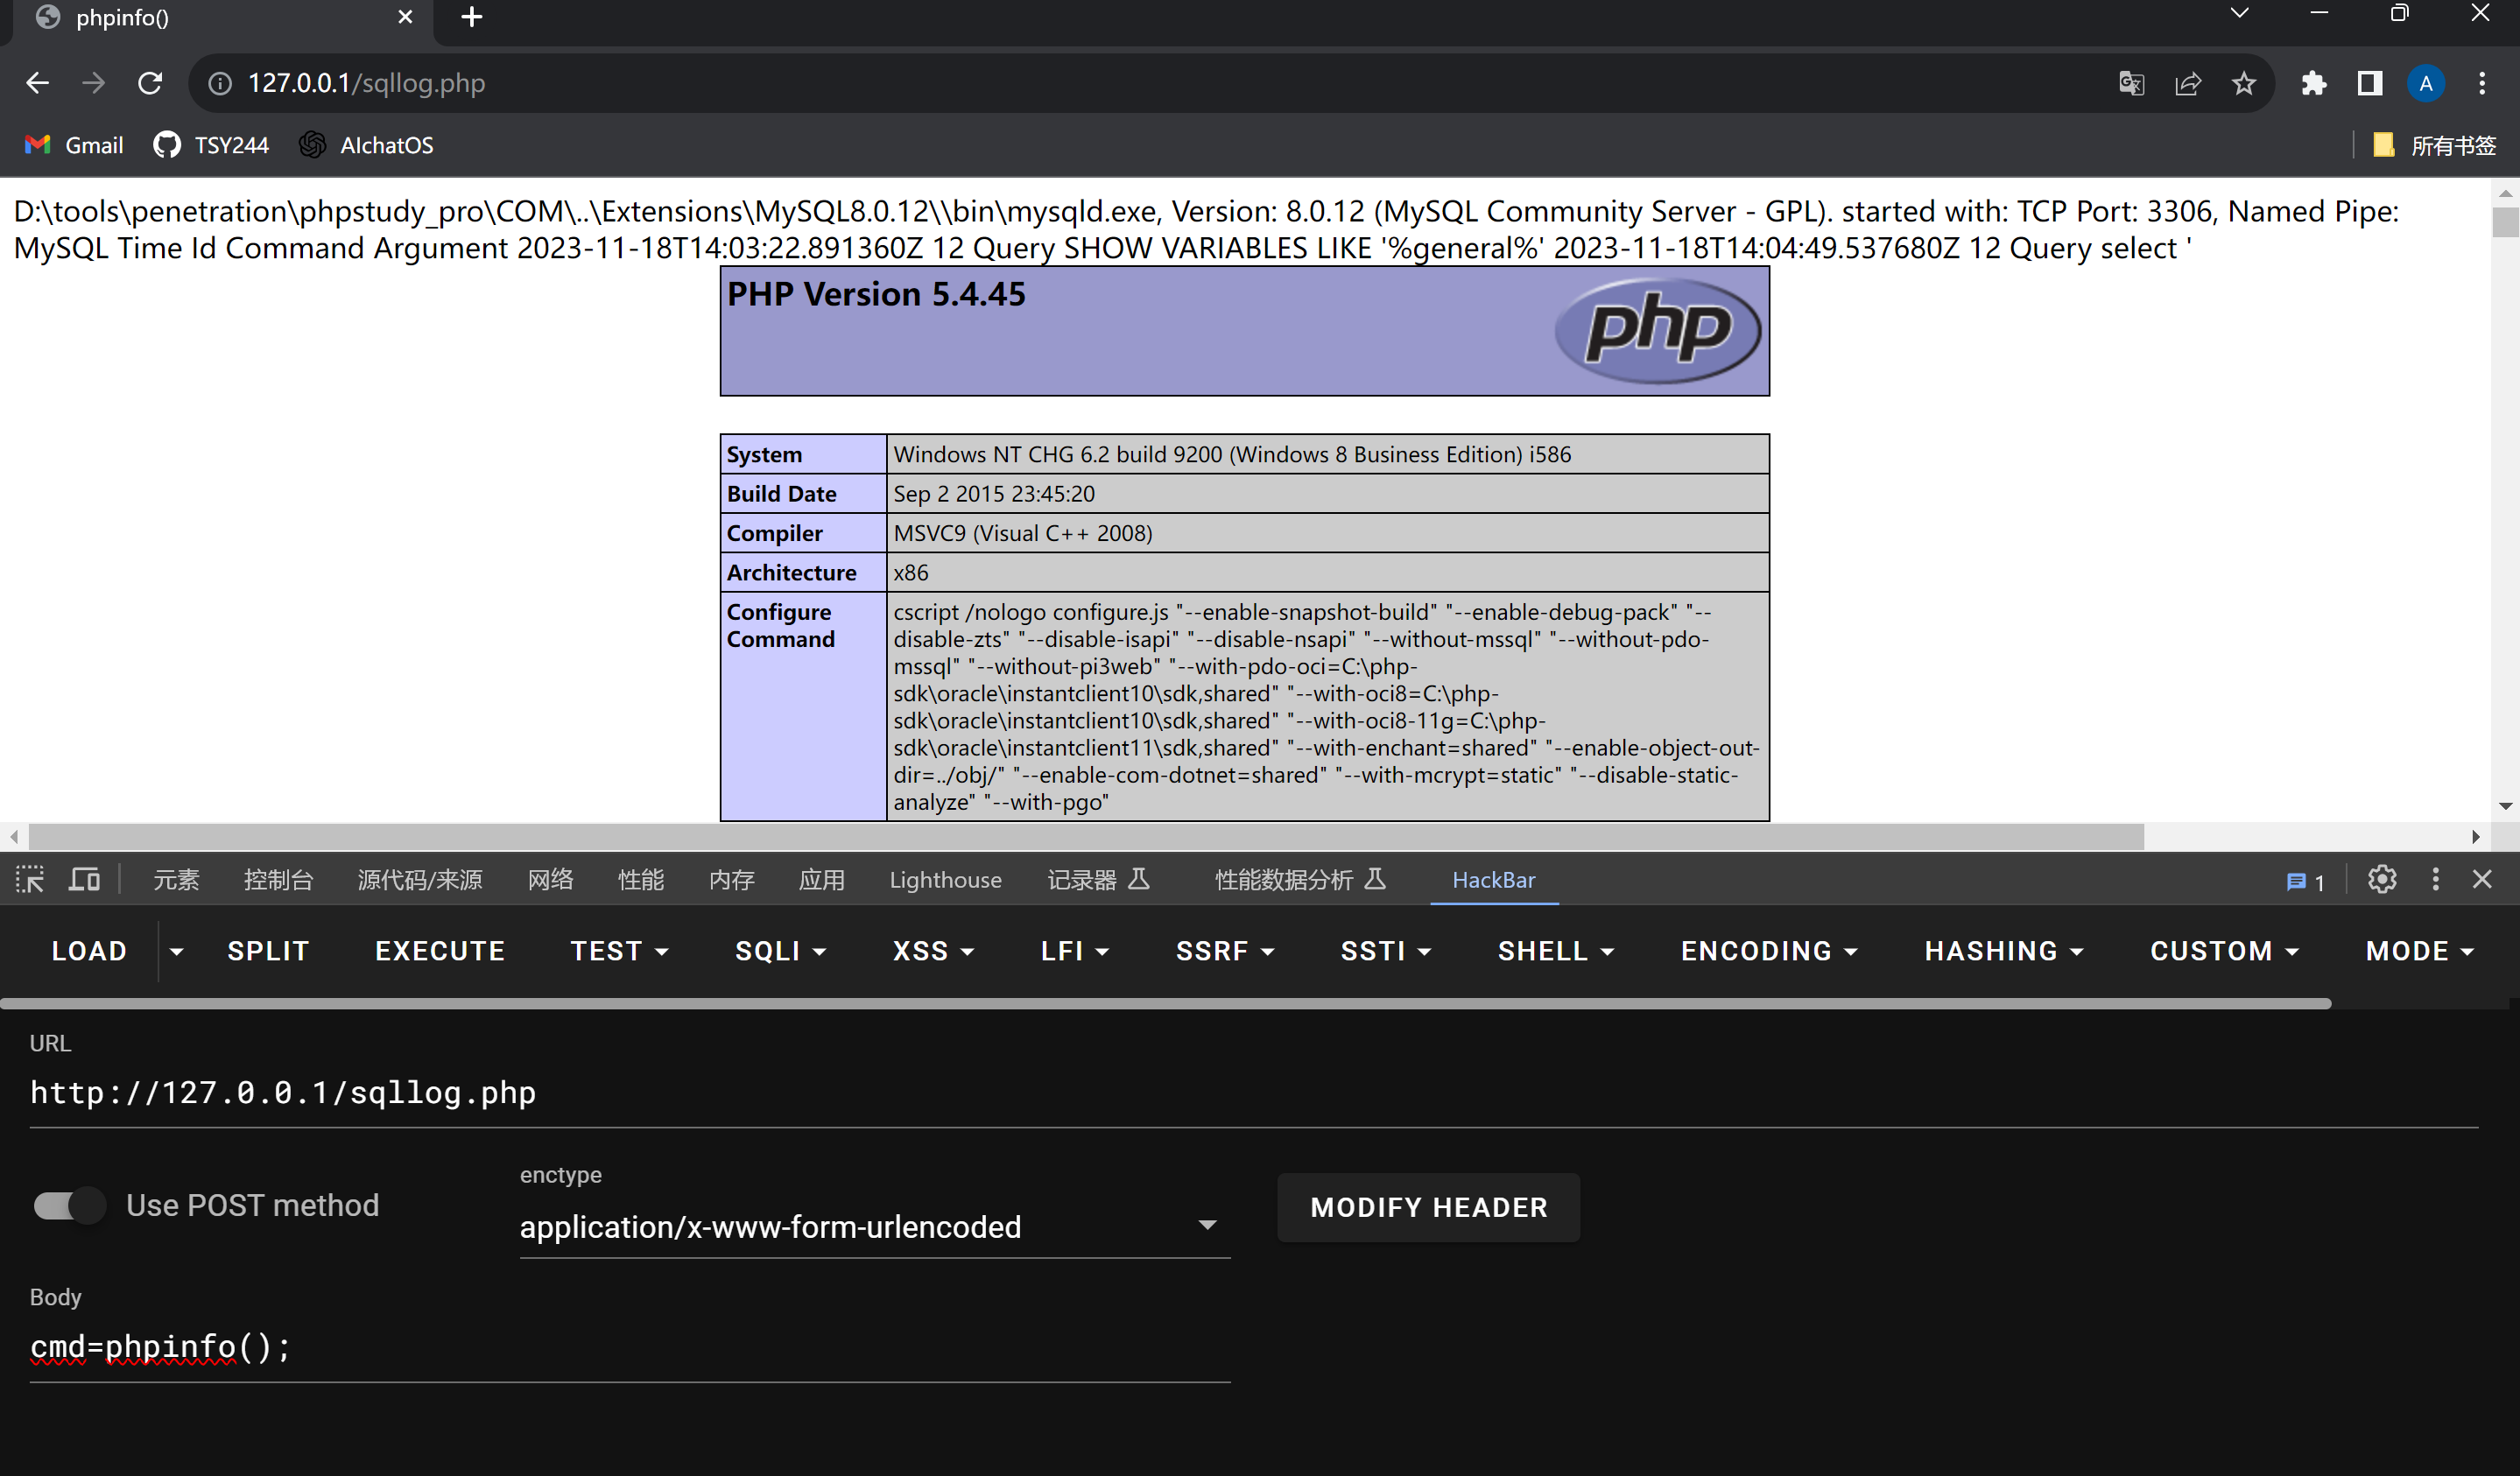
Task: Click the EXECUTE button
Action: pos(440,951)
